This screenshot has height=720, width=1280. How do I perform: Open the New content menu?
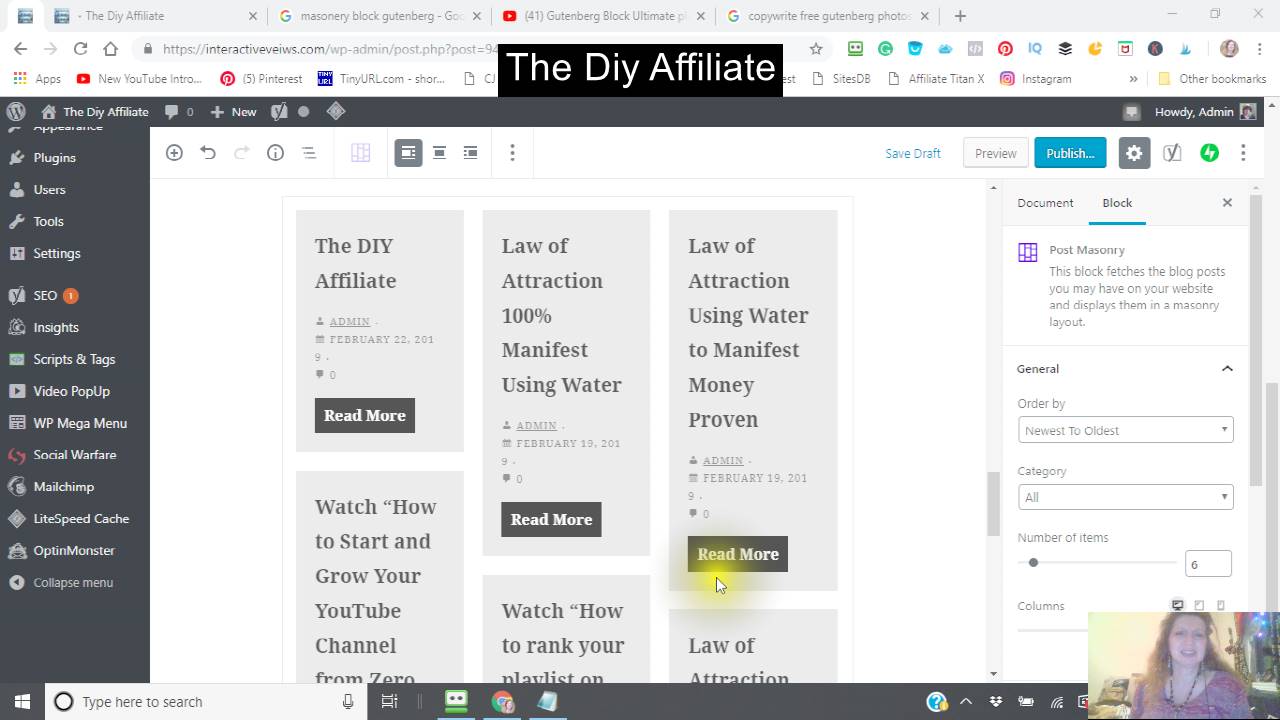pos(233,112)
